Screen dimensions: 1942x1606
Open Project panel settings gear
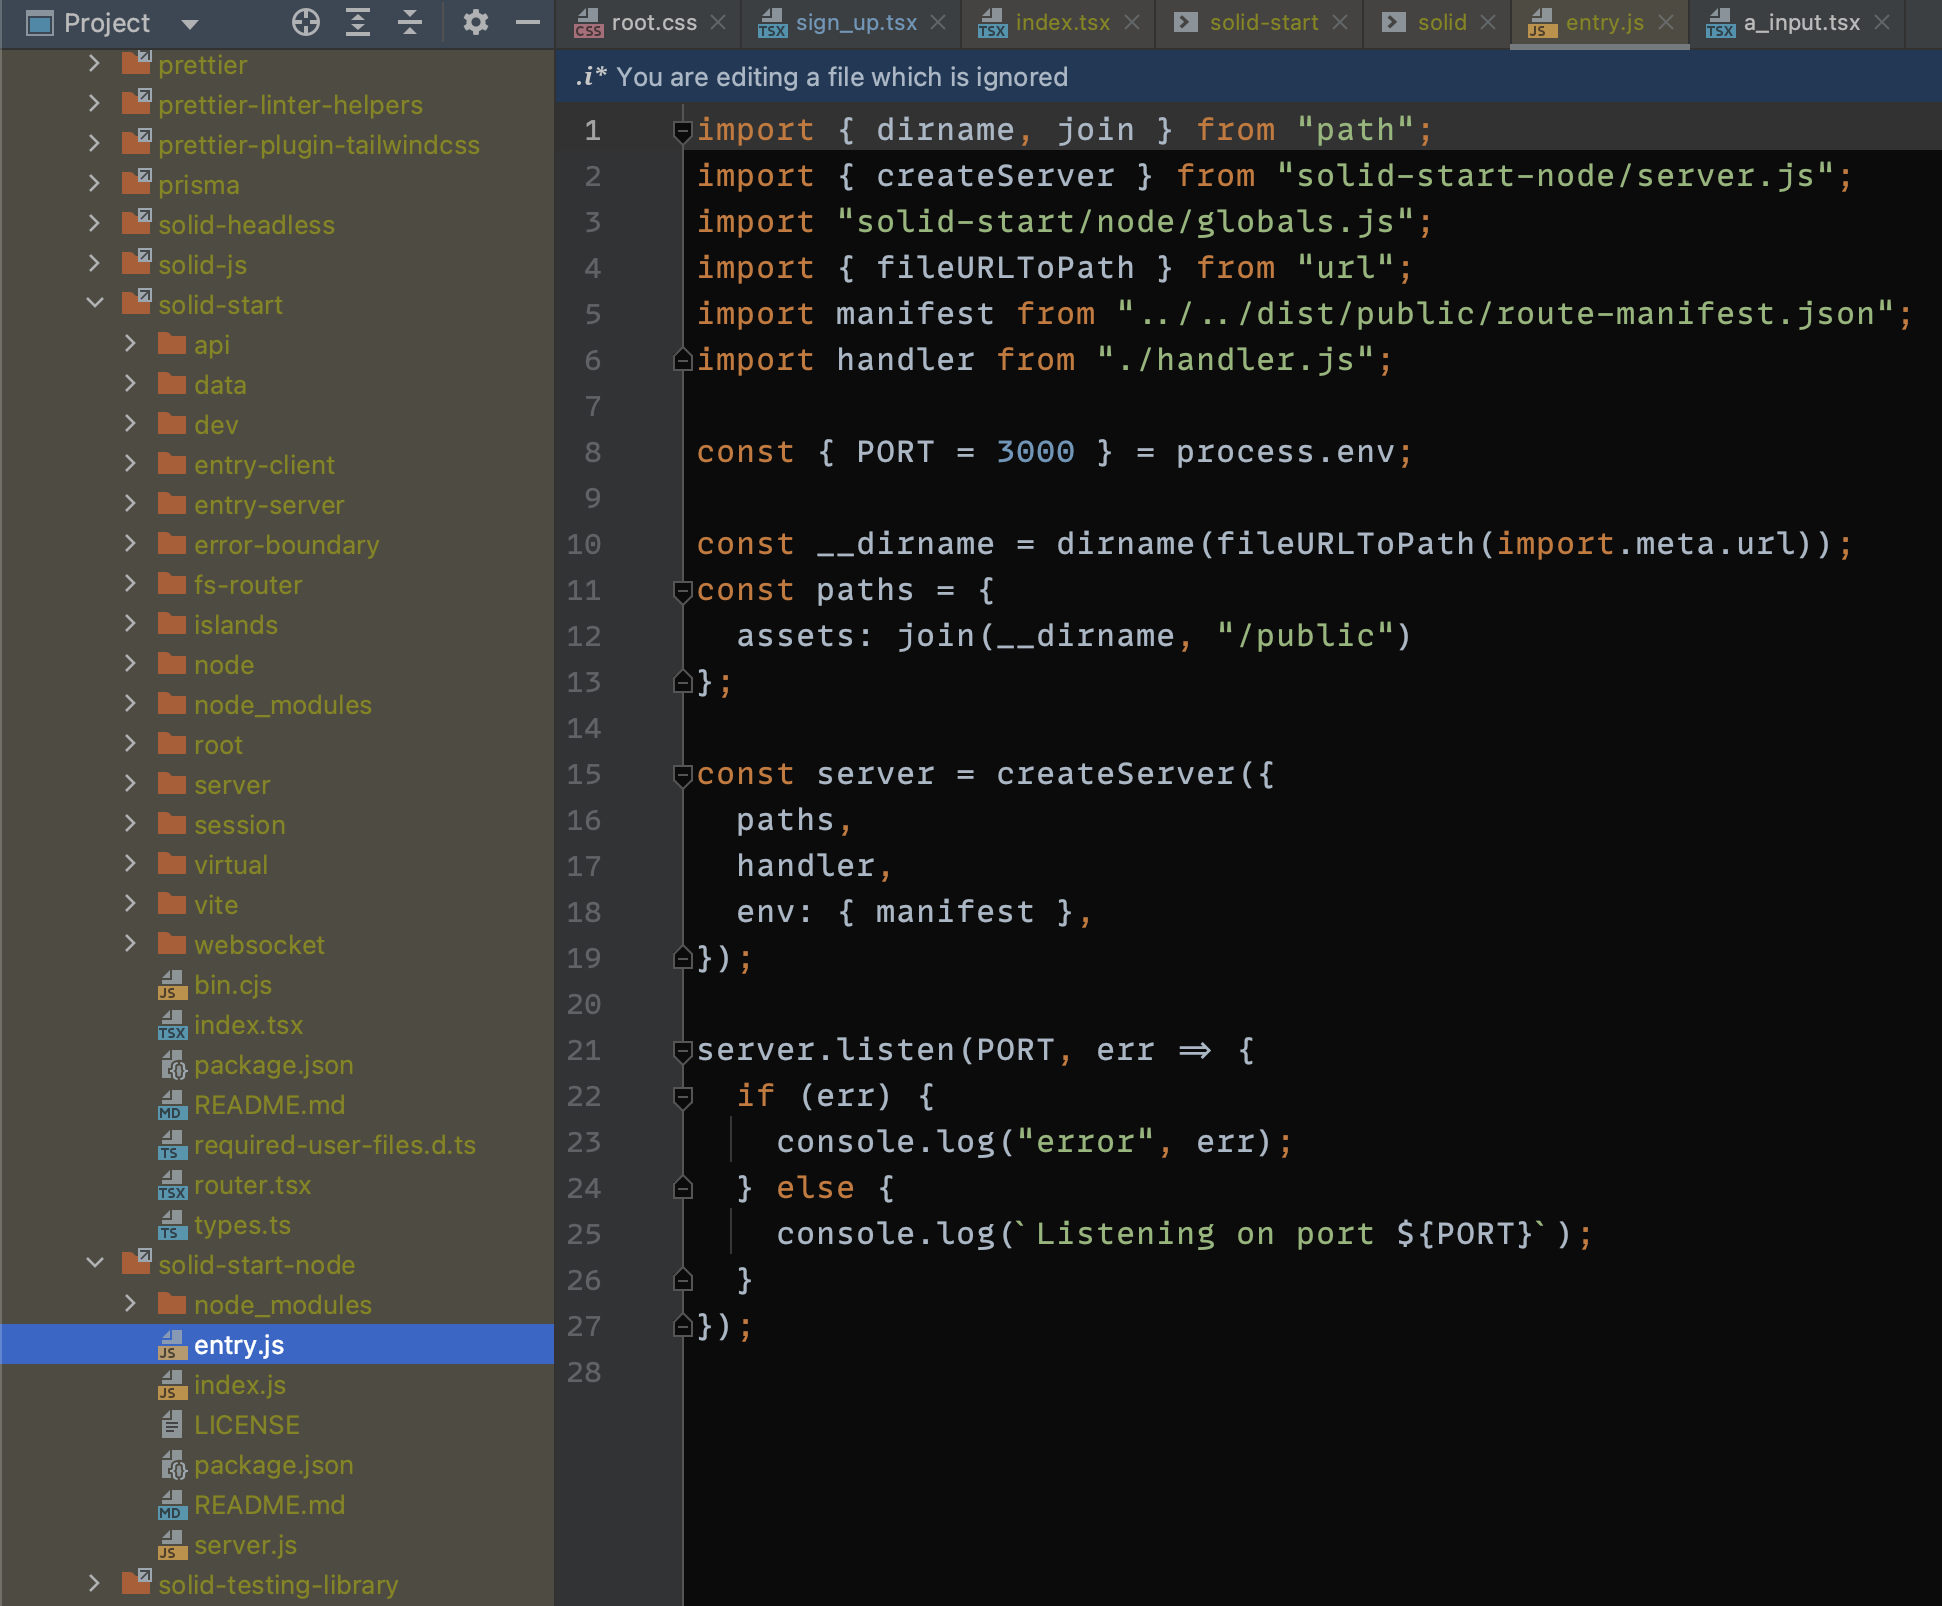tap(476, 22)
